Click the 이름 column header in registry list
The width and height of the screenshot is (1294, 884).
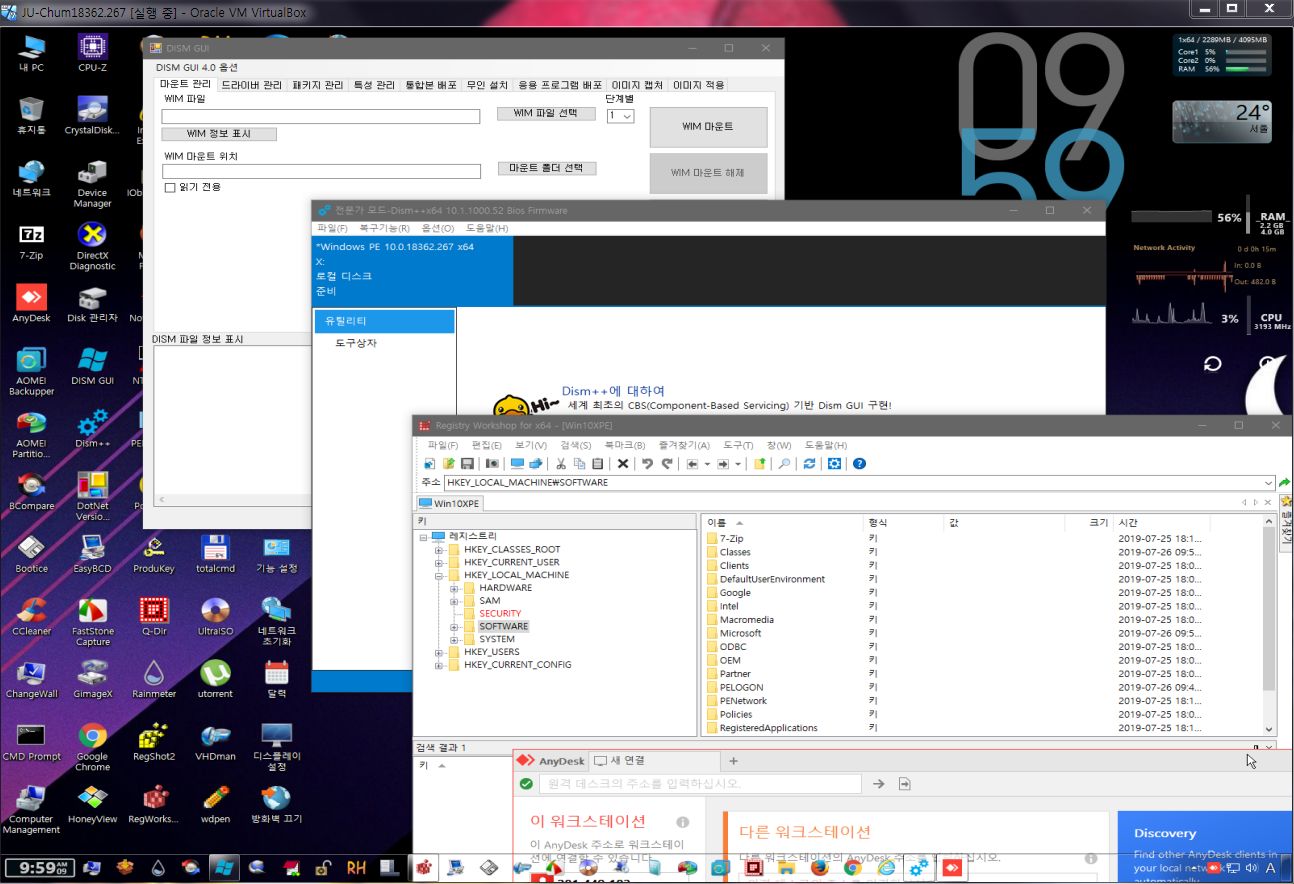point(783,523)
